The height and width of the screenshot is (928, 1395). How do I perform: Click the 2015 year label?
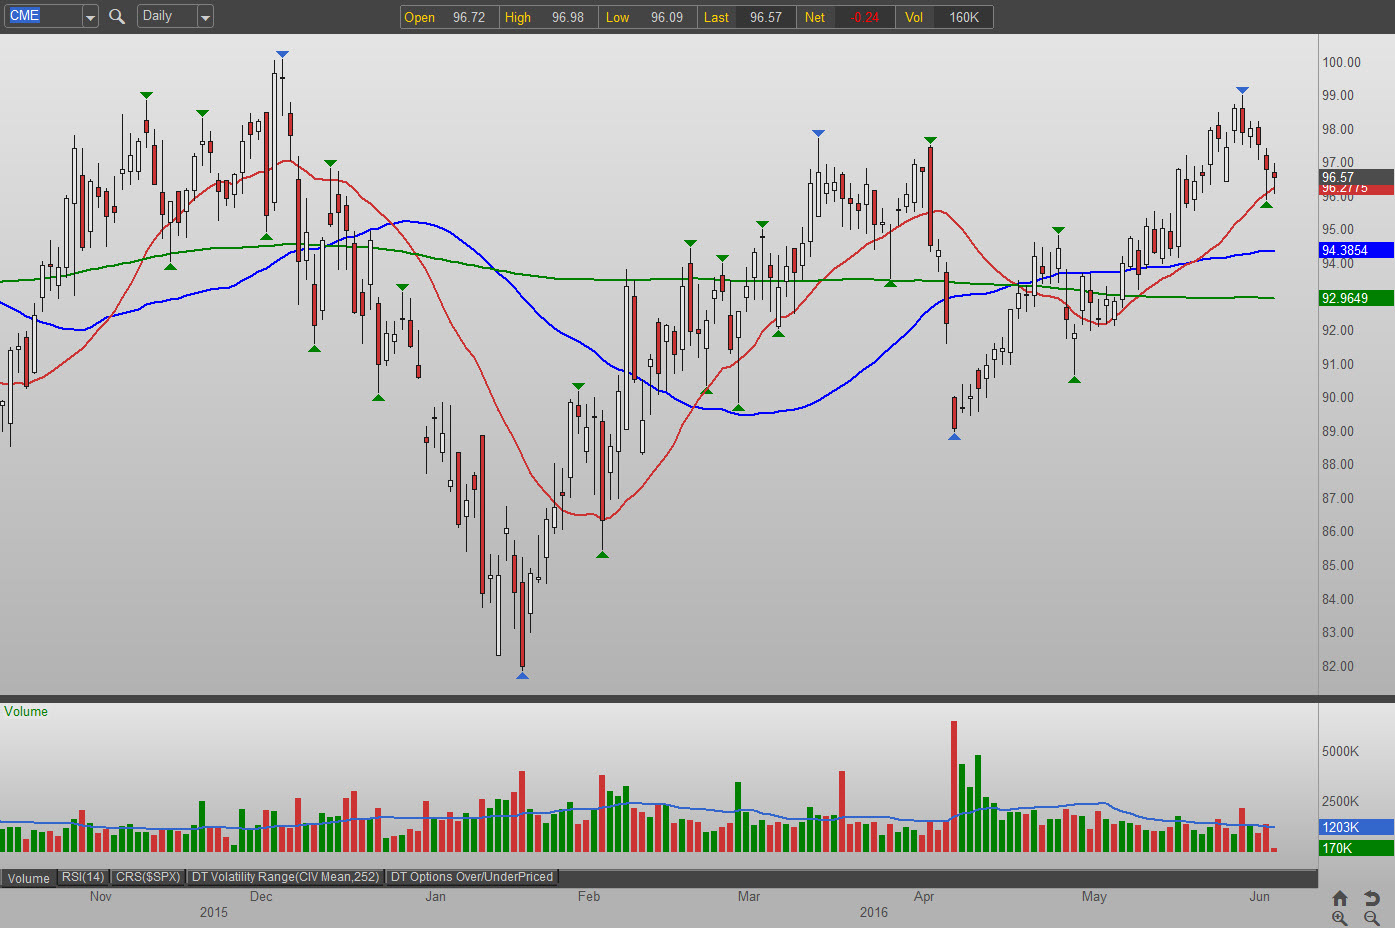click(214, 912)
